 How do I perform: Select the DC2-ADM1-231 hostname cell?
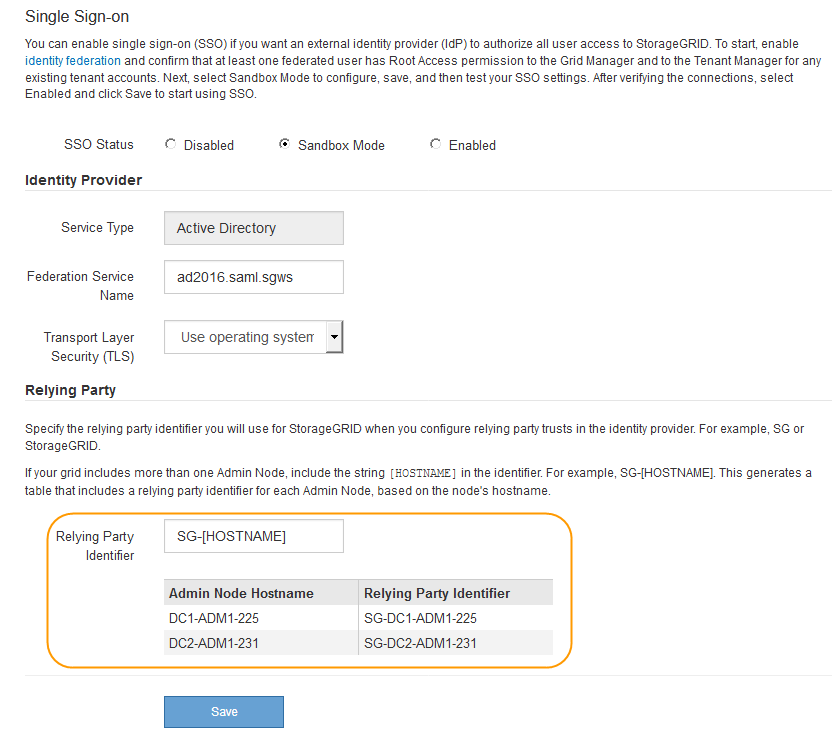pyautogui.click(x=214, y=643)
